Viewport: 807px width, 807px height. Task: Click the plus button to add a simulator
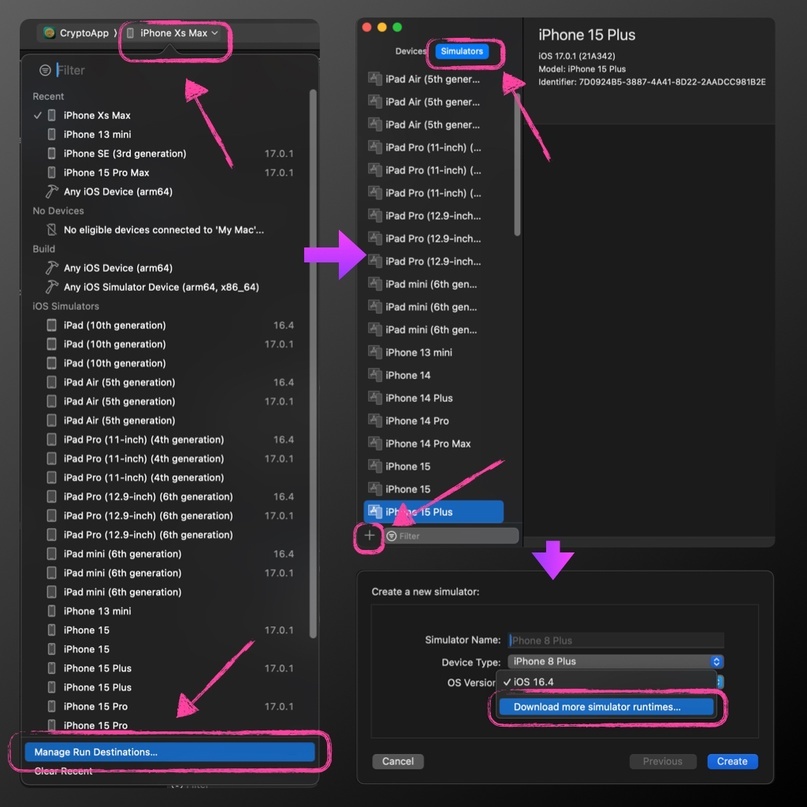point(369,536)
